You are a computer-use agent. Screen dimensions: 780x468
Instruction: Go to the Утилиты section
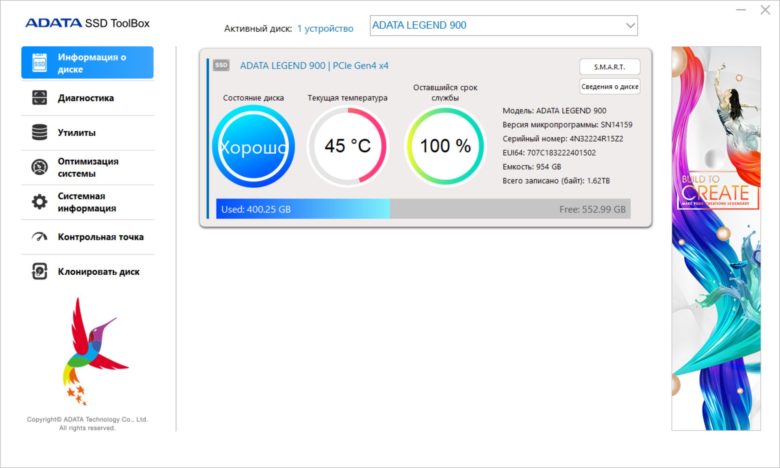coord(87,132)
